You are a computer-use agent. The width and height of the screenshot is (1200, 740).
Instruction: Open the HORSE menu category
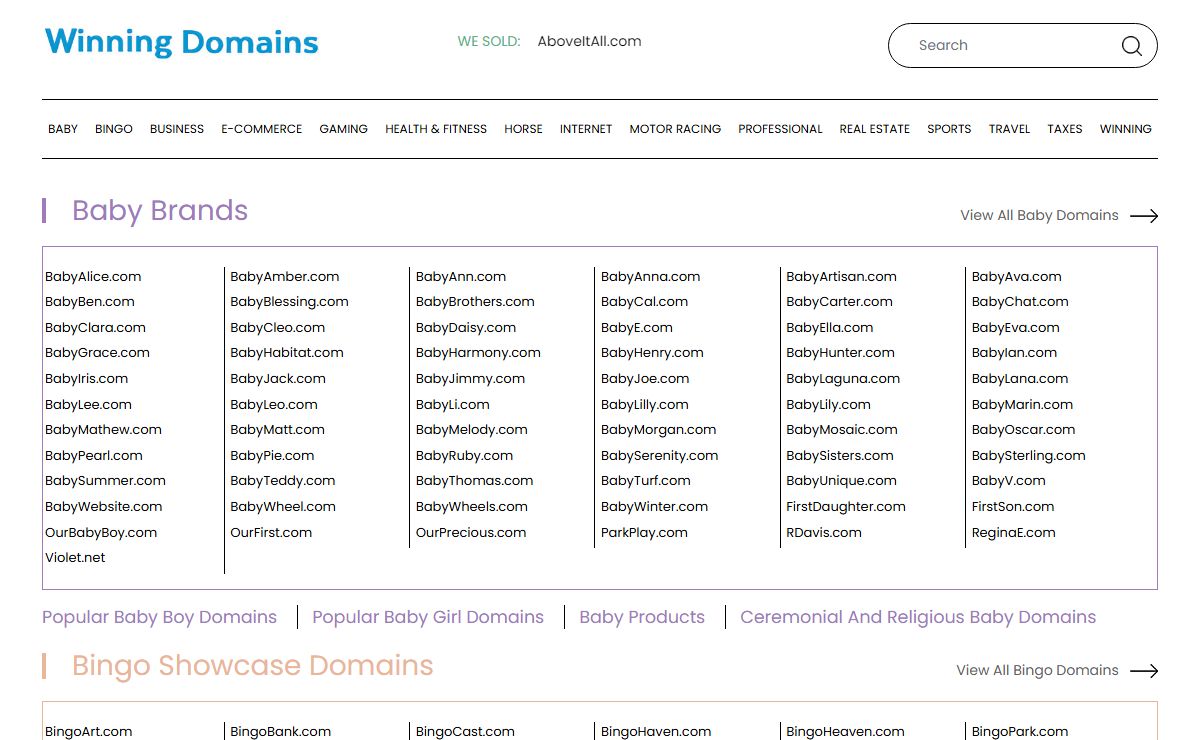pyautogui.click(x=523, y=129)
